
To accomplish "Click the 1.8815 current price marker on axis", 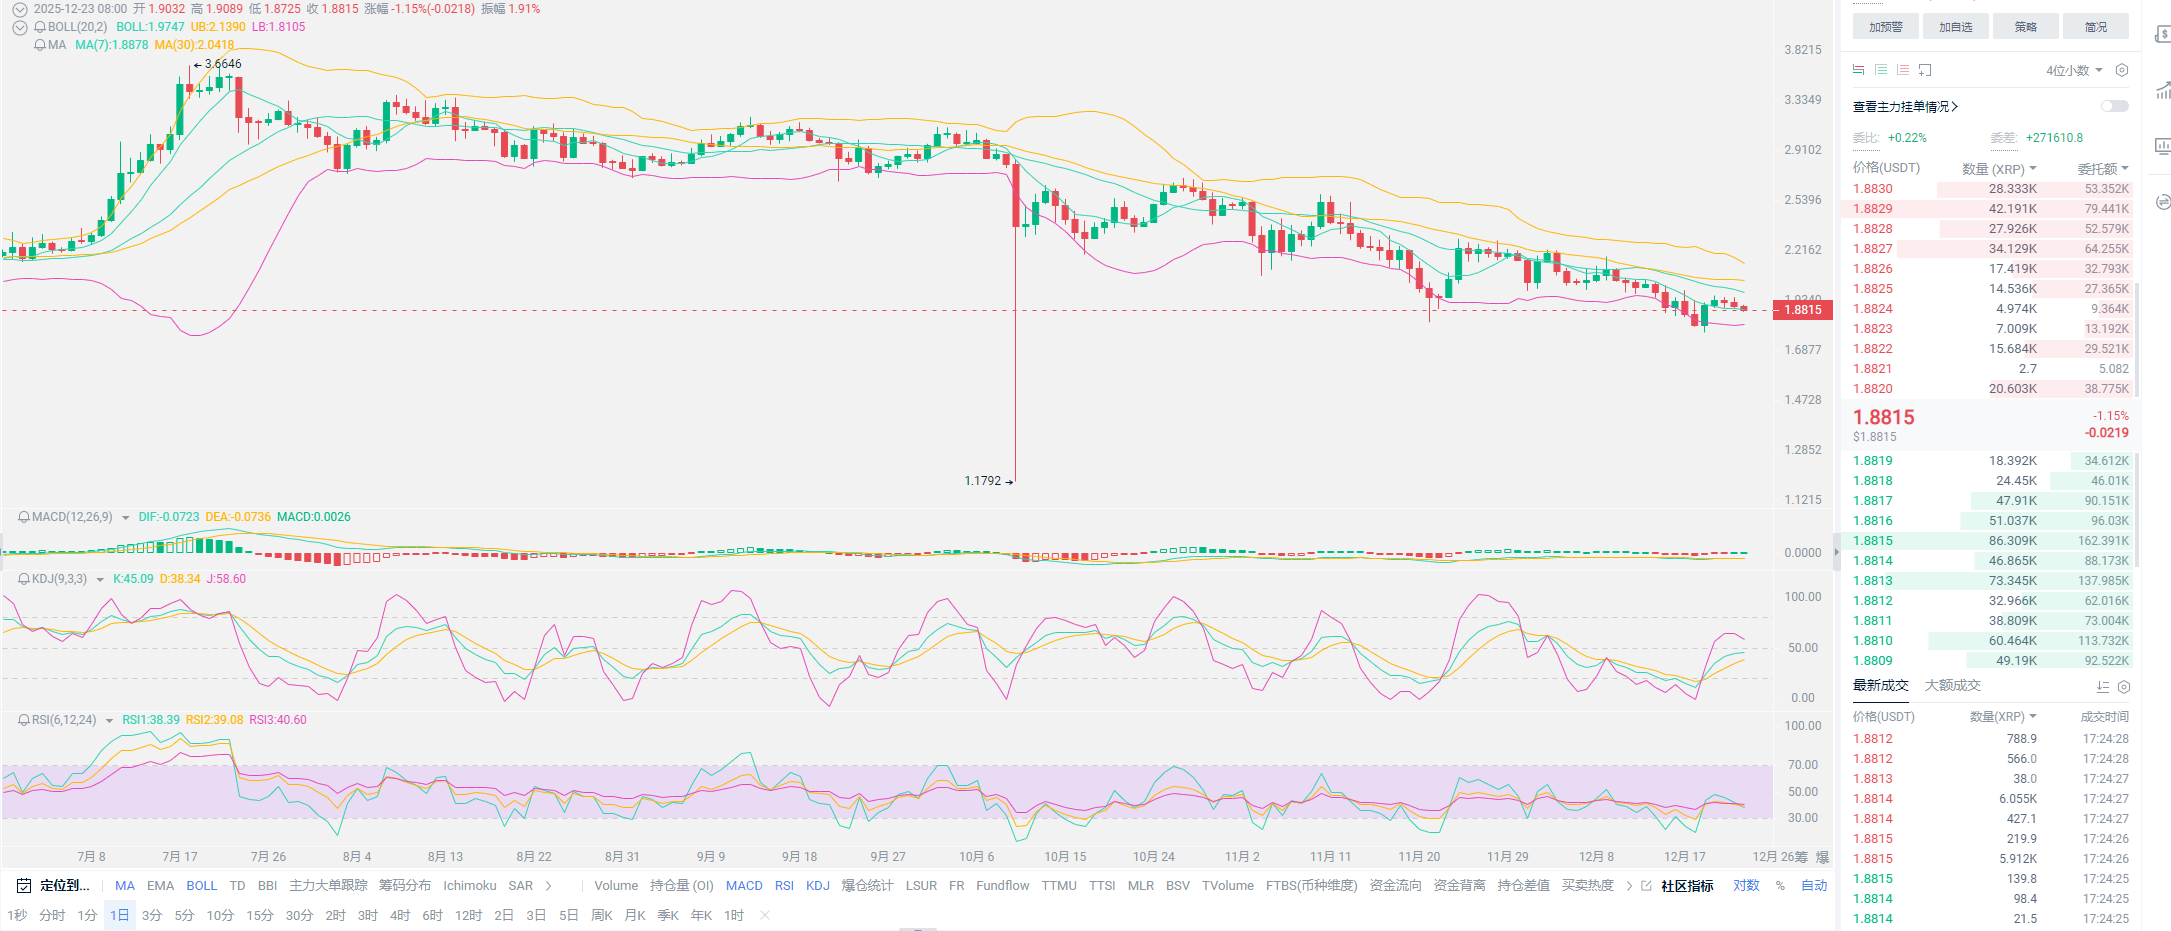I will 1803,310.
